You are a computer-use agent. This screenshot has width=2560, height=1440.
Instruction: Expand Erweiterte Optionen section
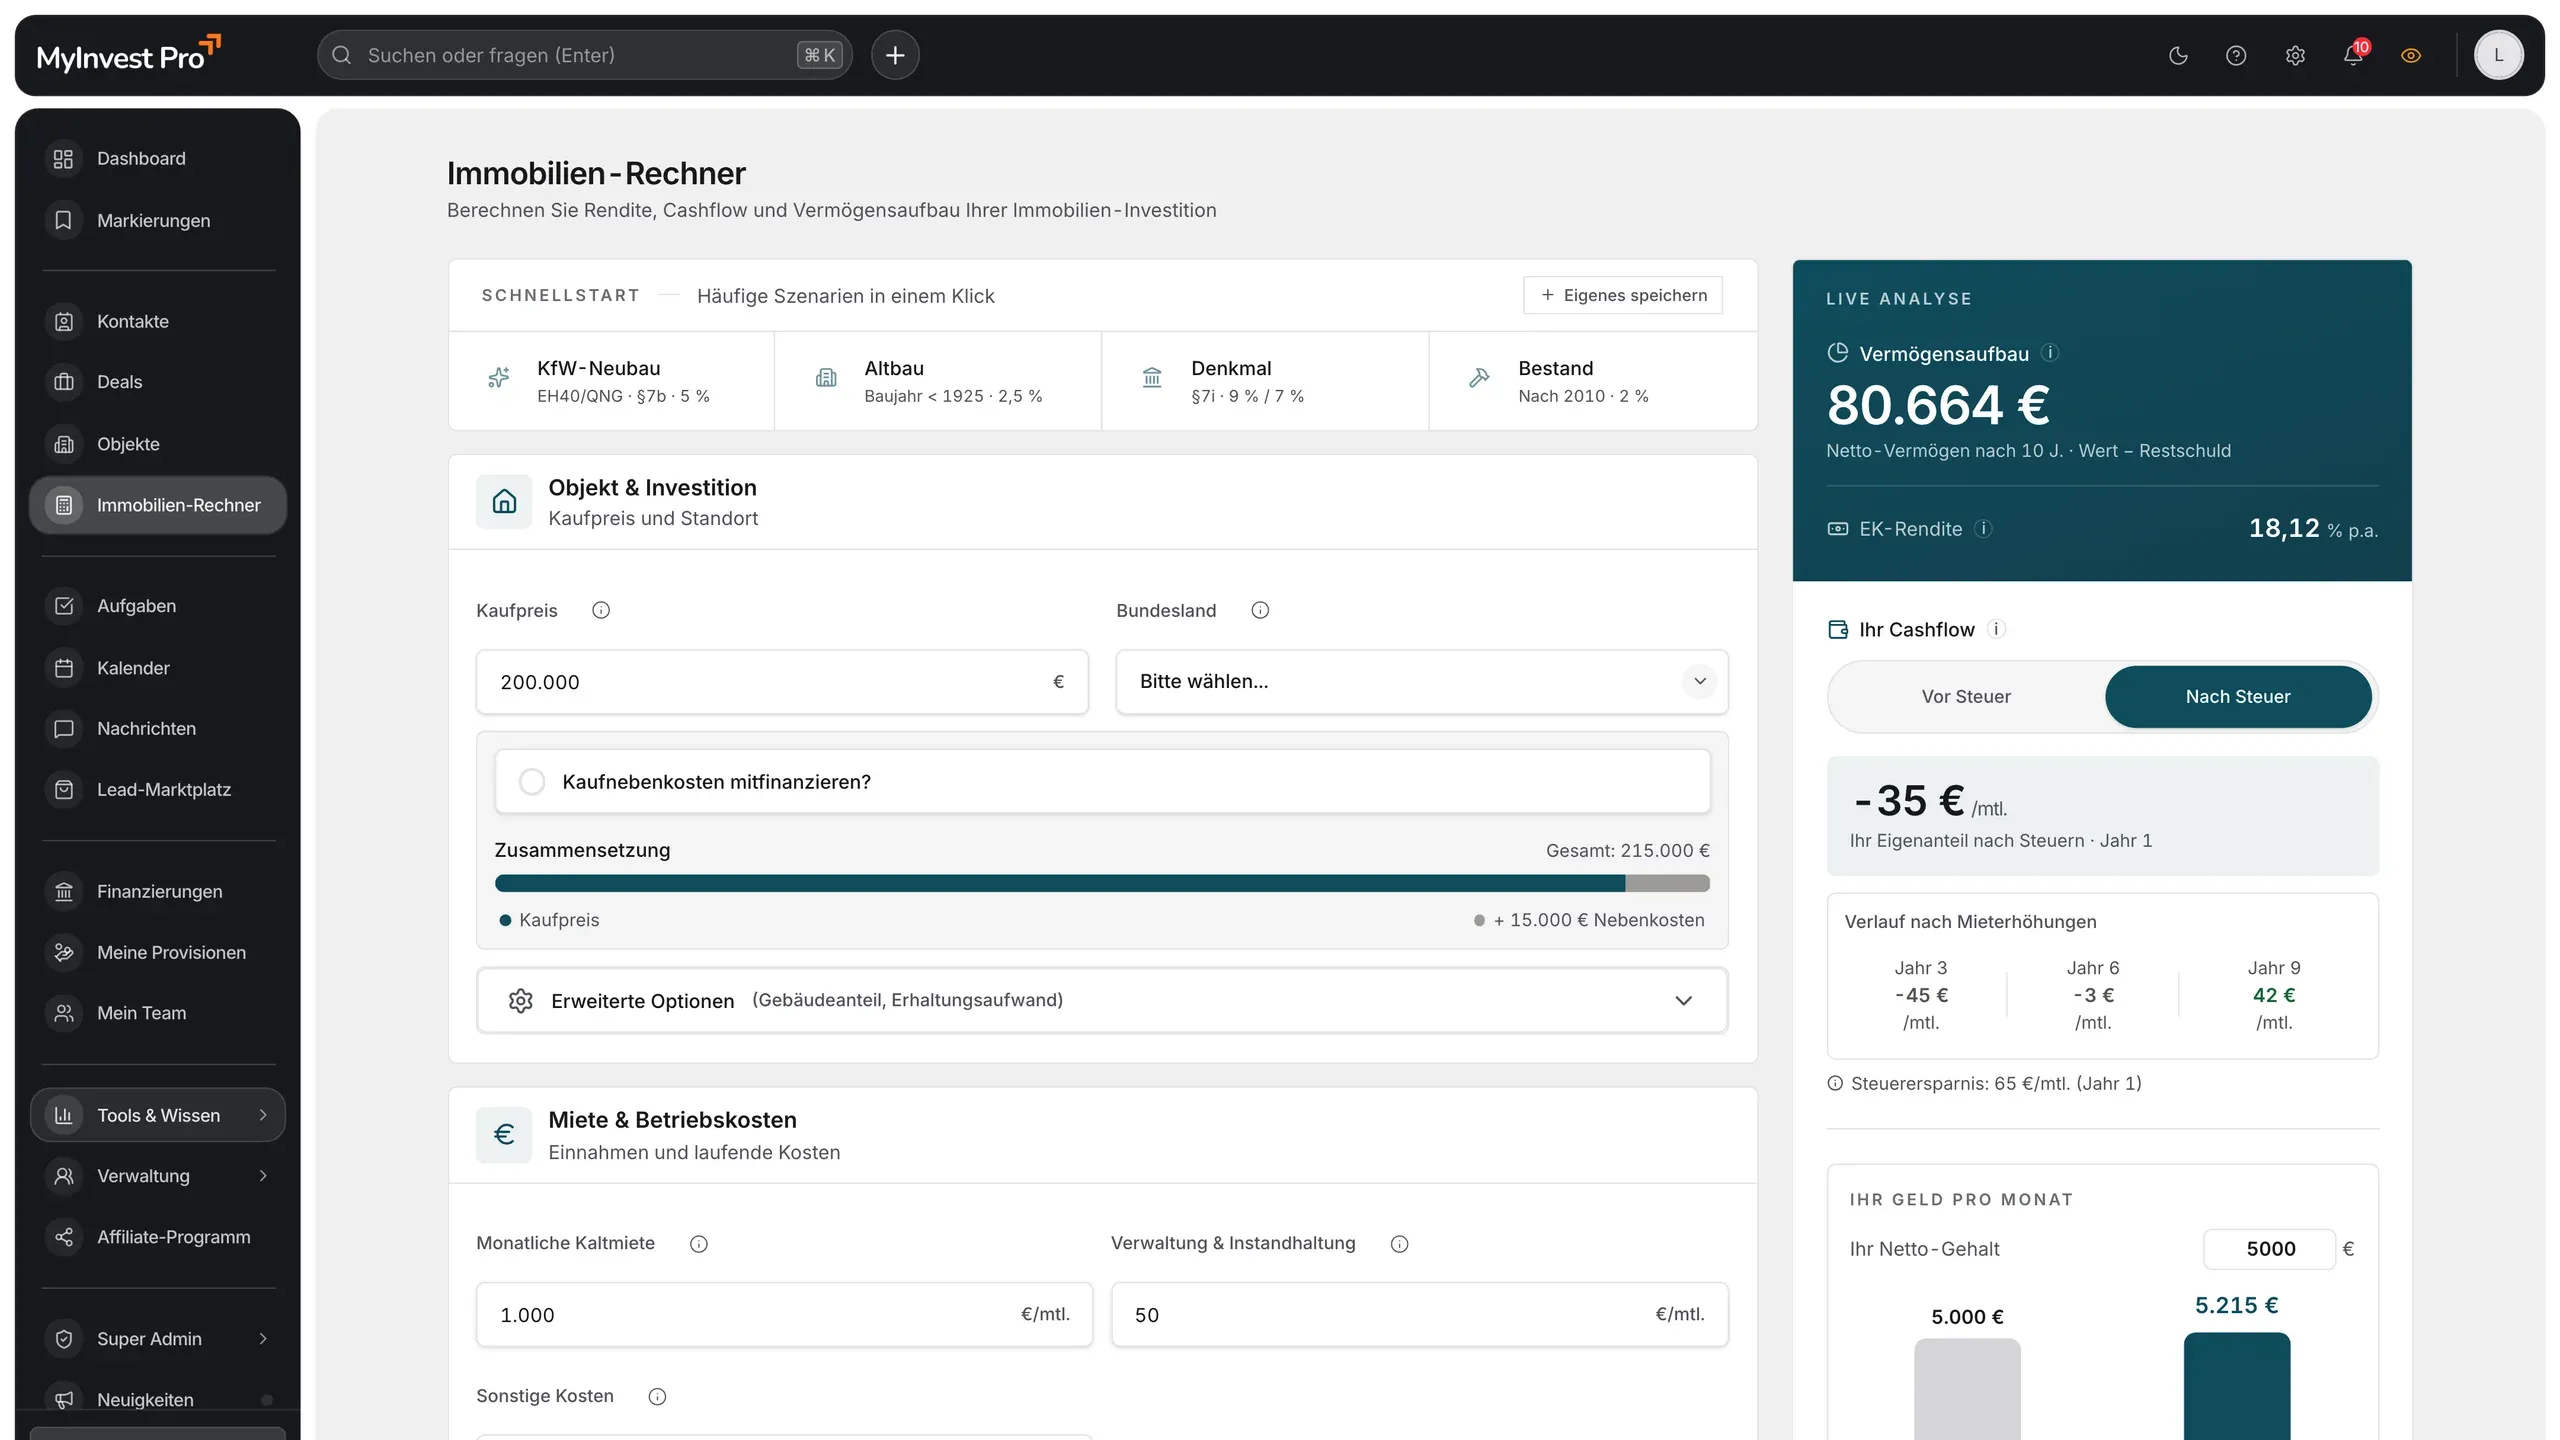pyautogui.click(x=1102, y=1000)
